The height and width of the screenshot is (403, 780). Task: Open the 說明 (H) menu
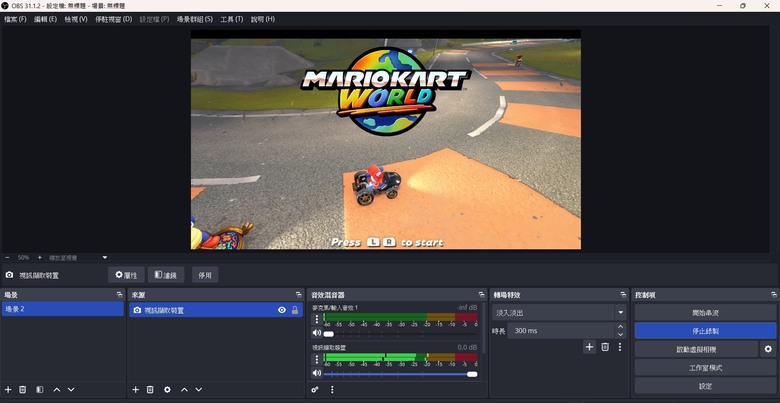click(x=263, y=19)
